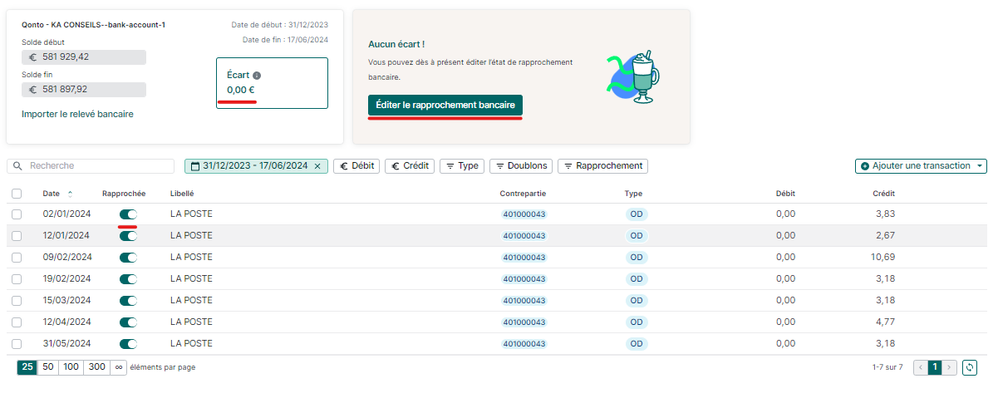Toggle Rapprochée switch for 02/01/2024 row
The width and height of the screenshot is (998, 413).
pos(128,214)
